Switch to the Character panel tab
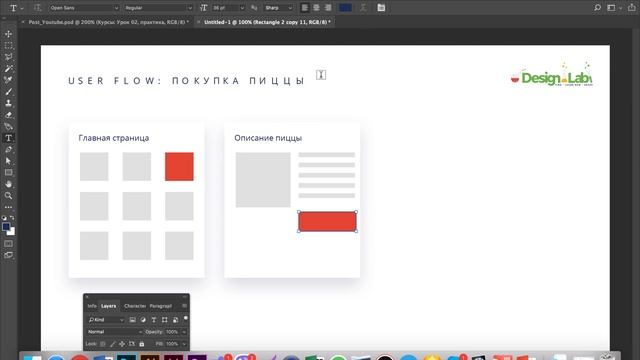 click(135, 306)
